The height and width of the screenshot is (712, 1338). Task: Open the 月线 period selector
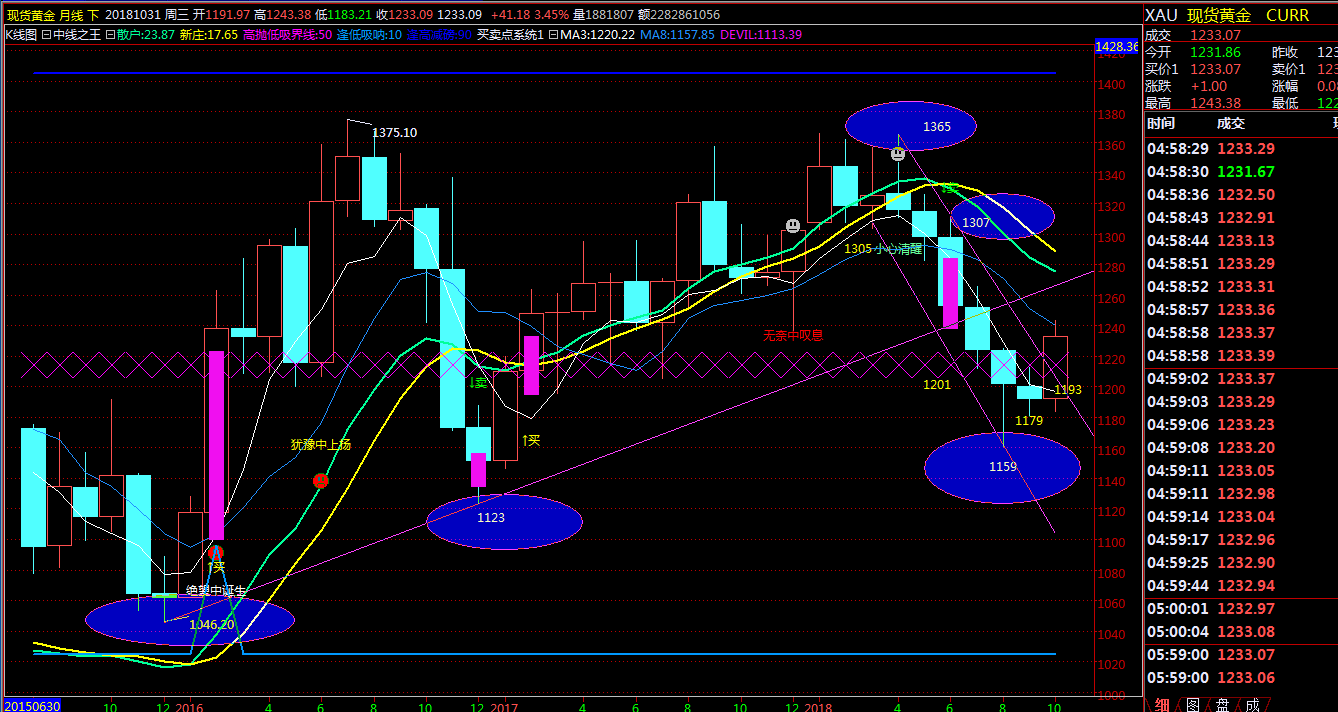70,15
